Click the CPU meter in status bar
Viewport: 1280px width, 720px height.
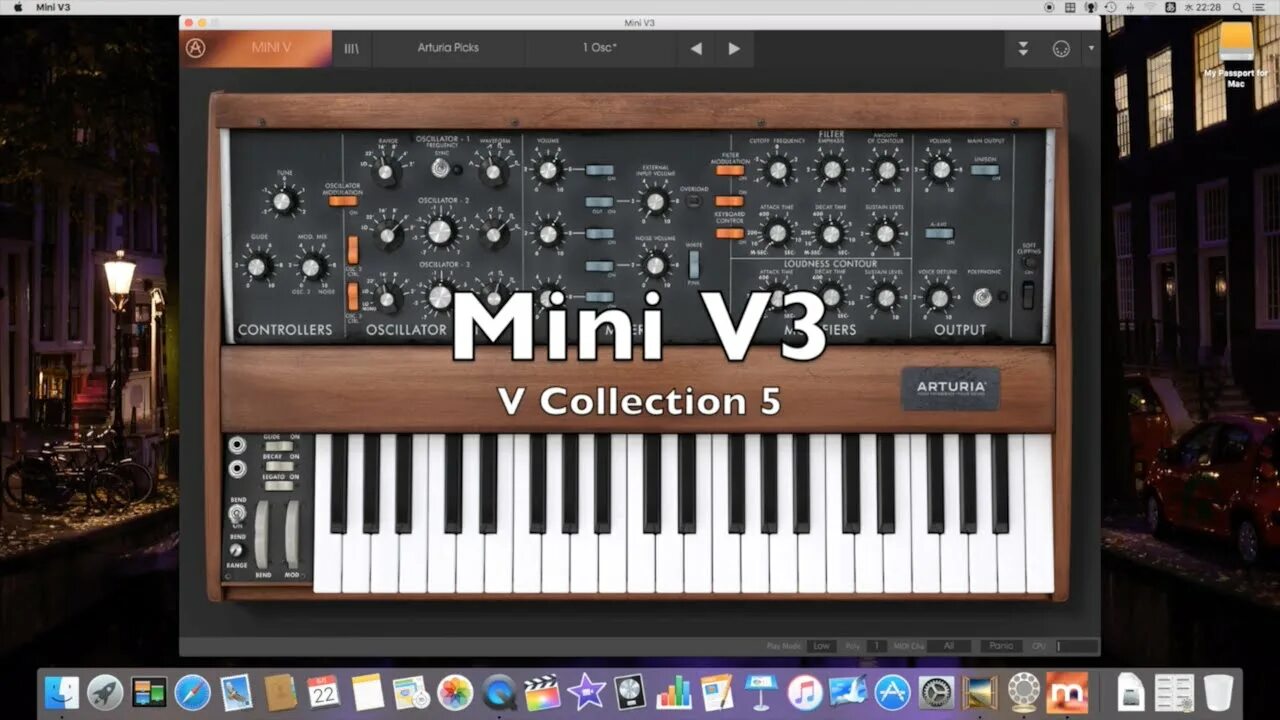pos(1078,646)
